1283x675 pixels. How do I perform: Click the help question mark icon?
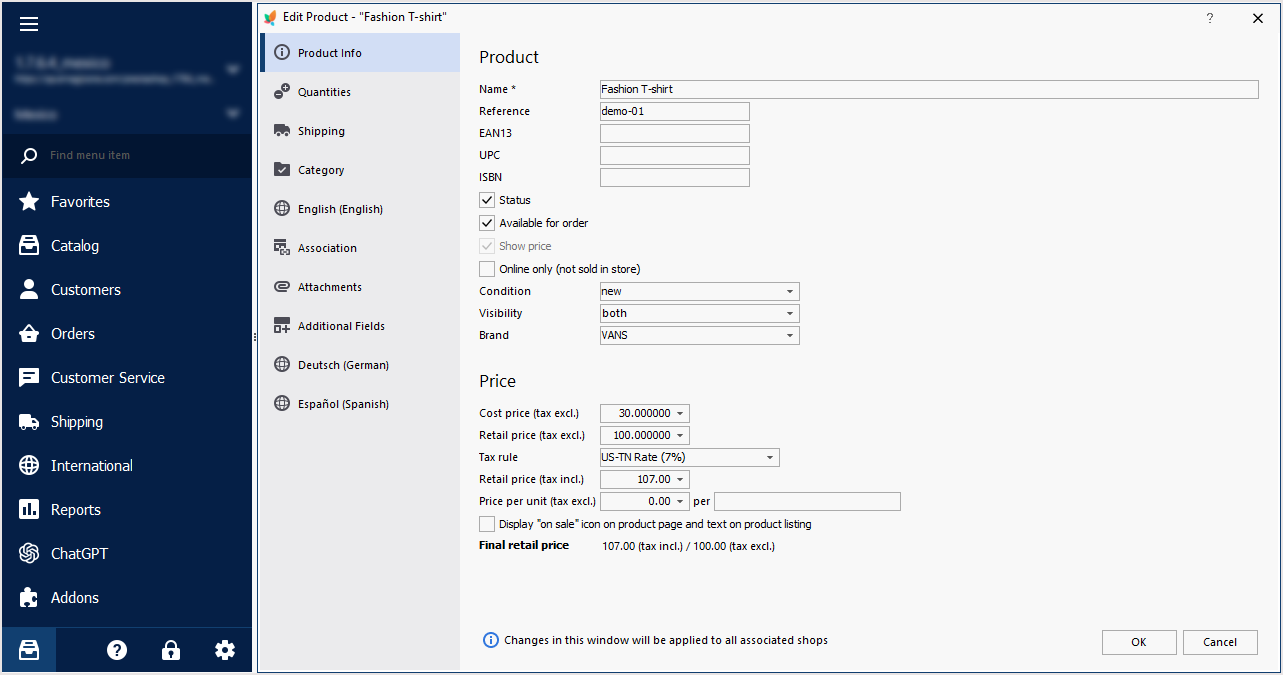[117, 650]
